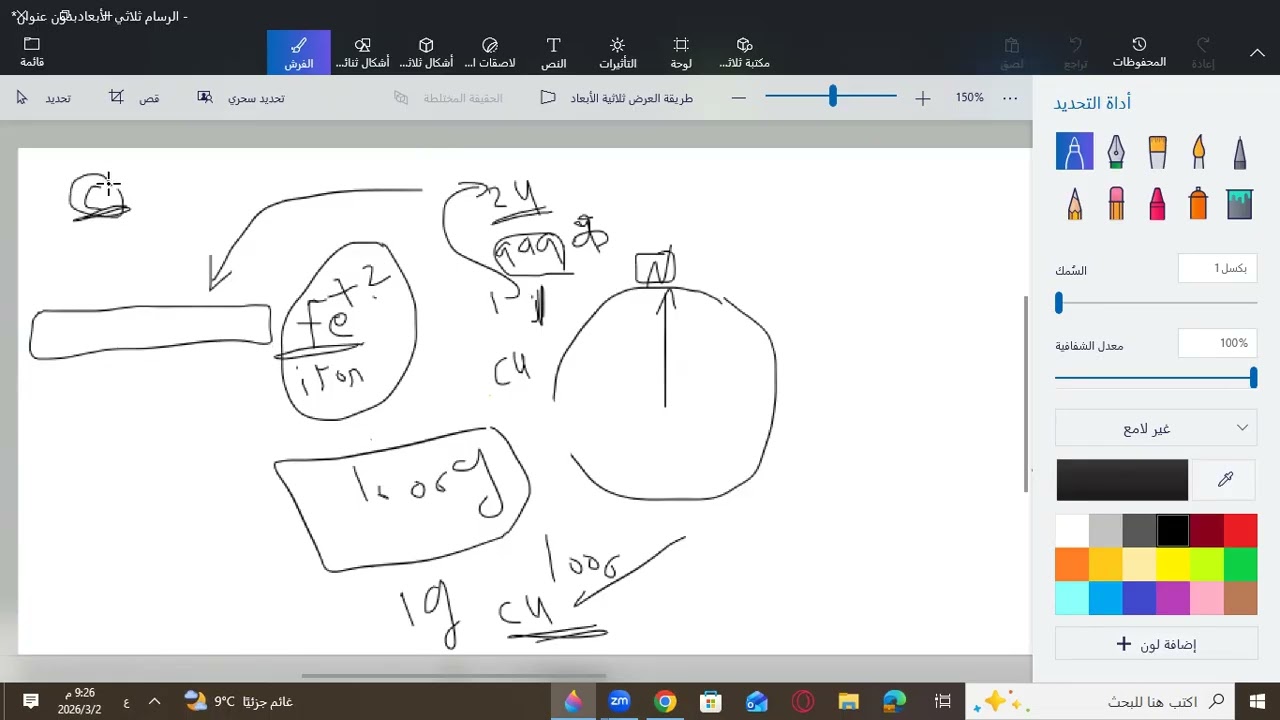Collapse the ribbon with the chevron
The image size is (1280, 720).
click(1257, 53)
